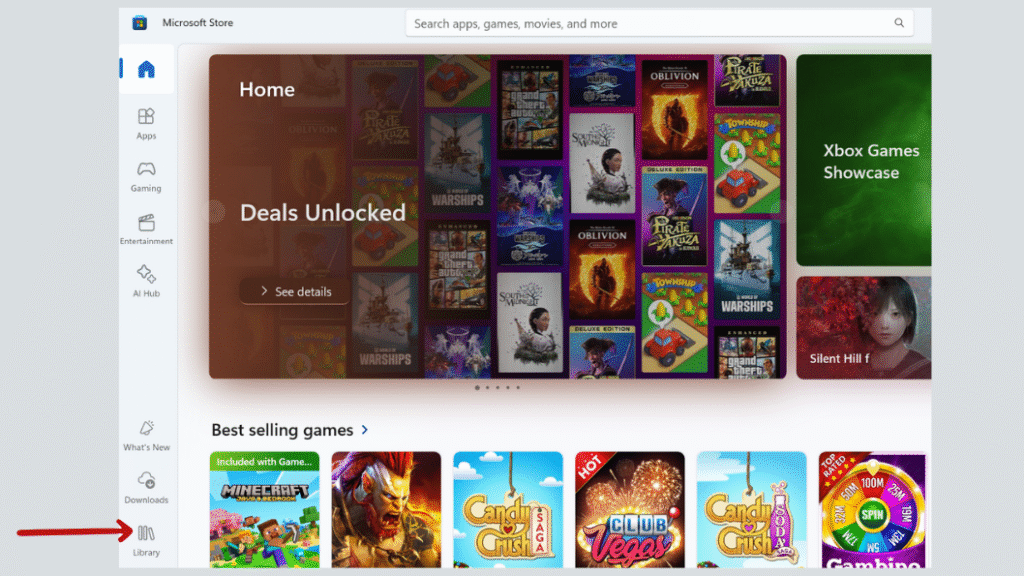Viewport: 1024px width, 576px height.
Task: Open Candy Crush Saga thumbnail
Action: [x=508, y=509]
